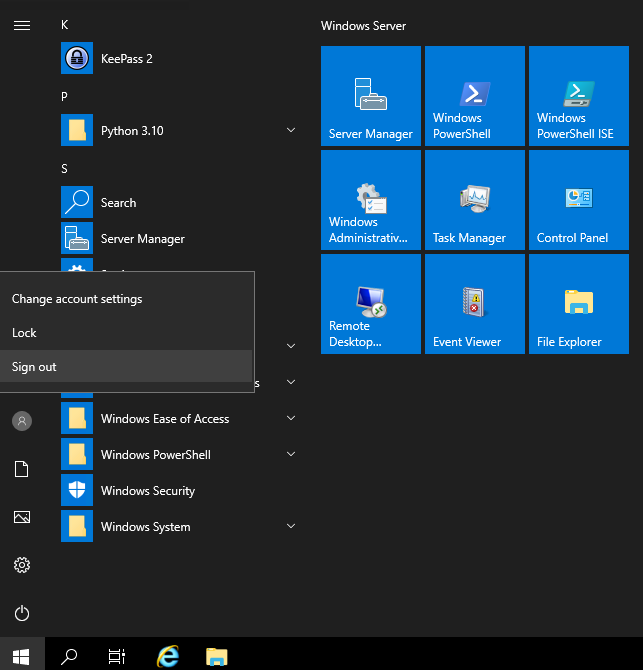Image resolution: width=643 pixels, height=670 pixels.
Task: Click the Windows Start button
Action: [x=21, y=656]
